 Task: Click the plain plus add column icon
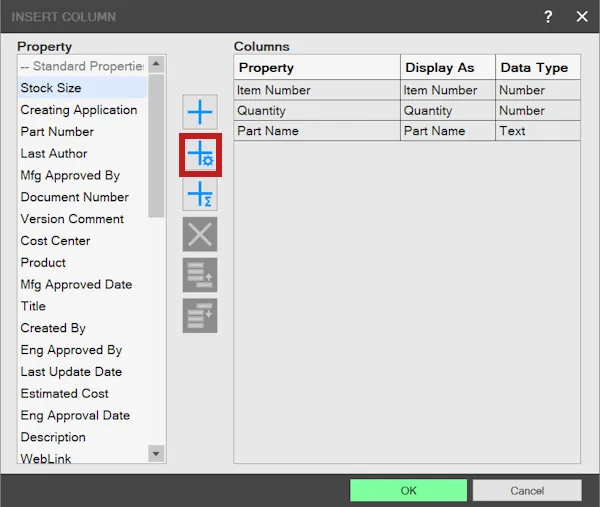[x=200, y=112]
